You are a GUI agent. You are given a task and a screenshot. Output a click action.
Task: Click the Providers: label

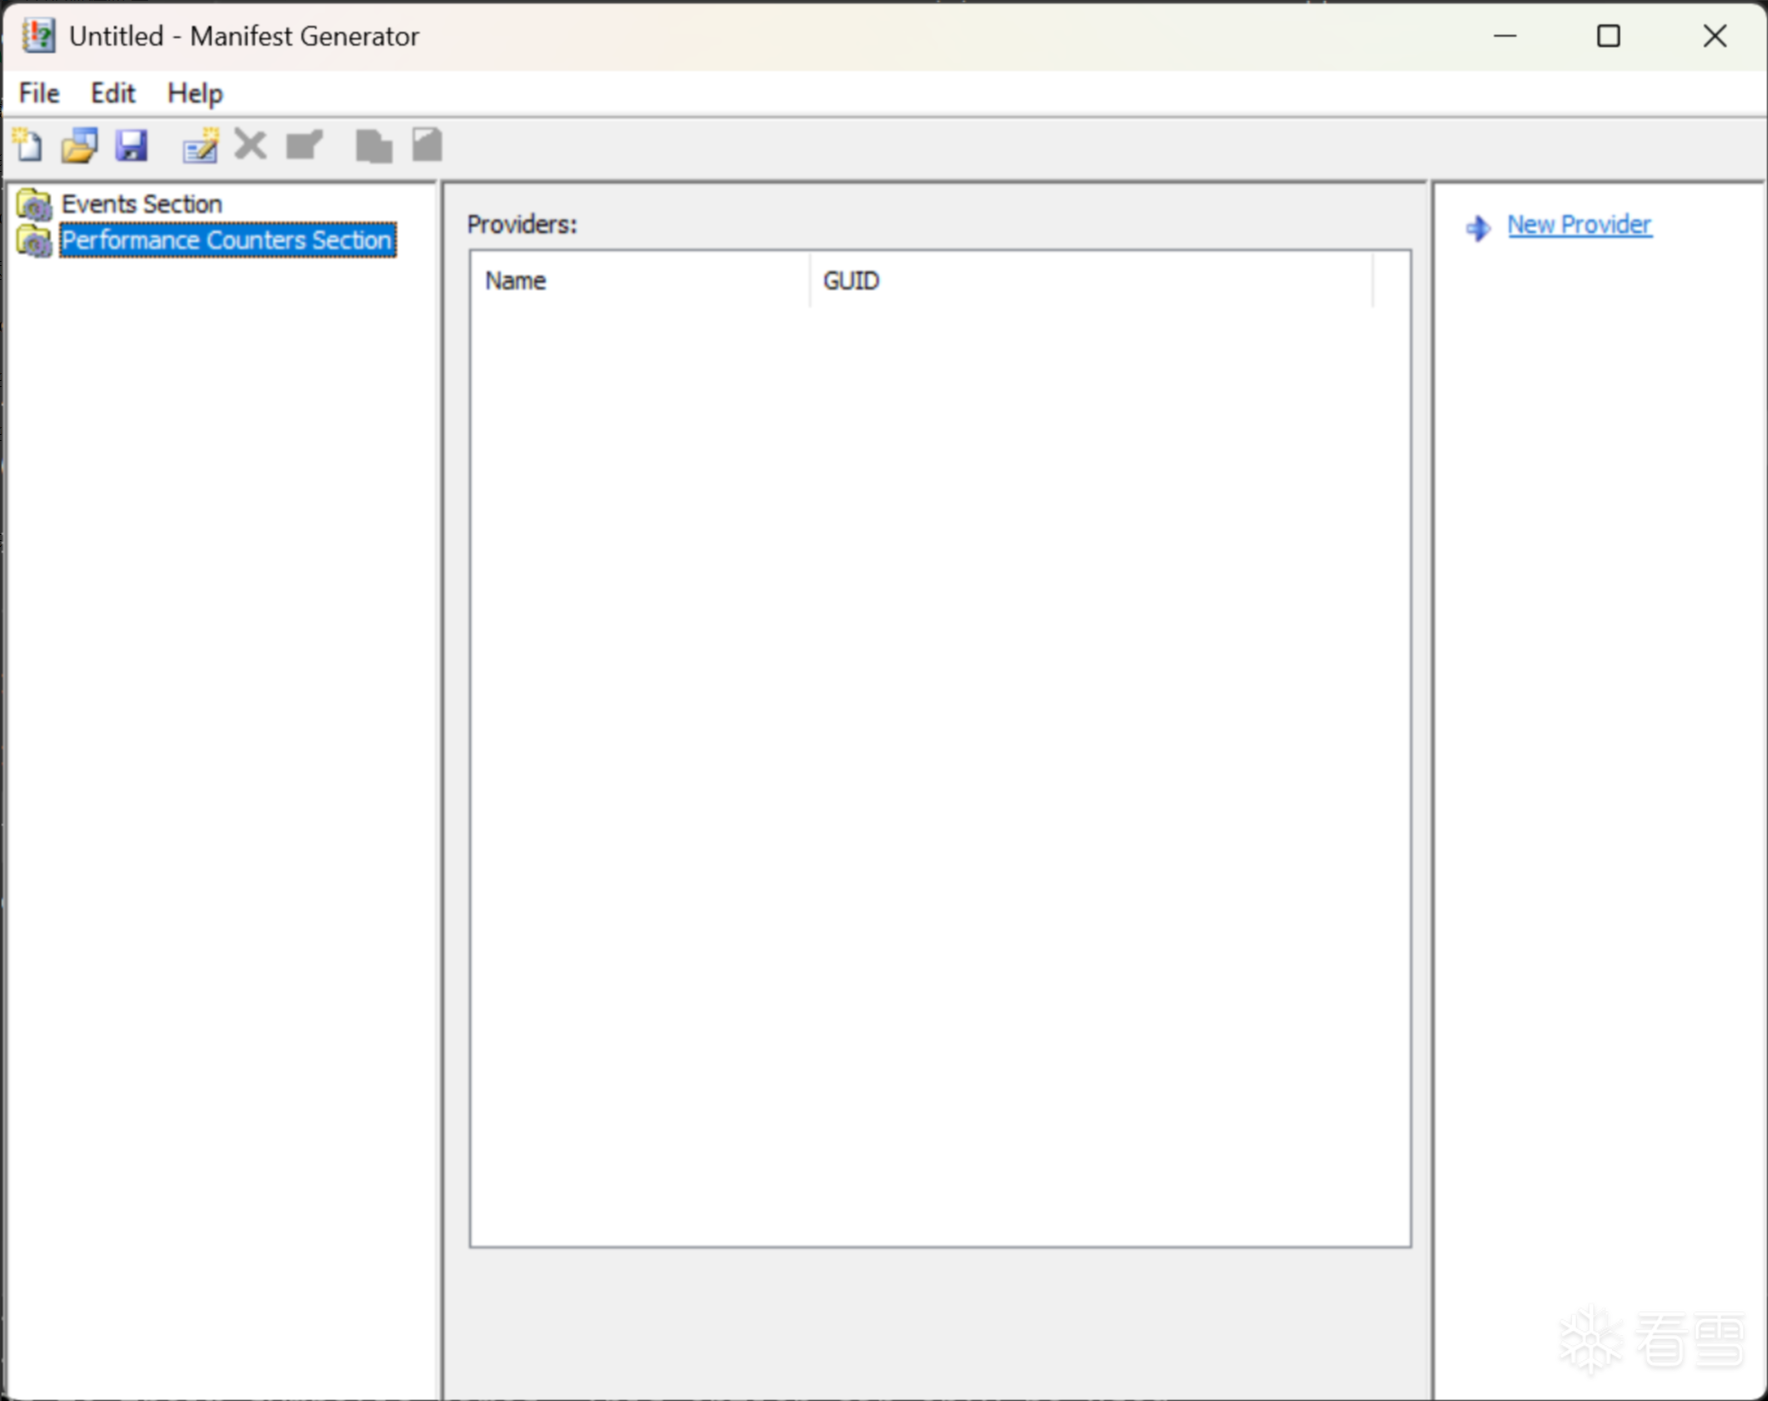pyautogui.click(x=522, y=224)
